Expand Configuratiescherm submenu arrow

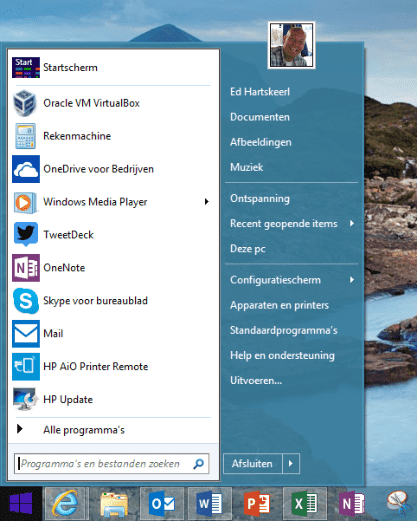(352, 280)
